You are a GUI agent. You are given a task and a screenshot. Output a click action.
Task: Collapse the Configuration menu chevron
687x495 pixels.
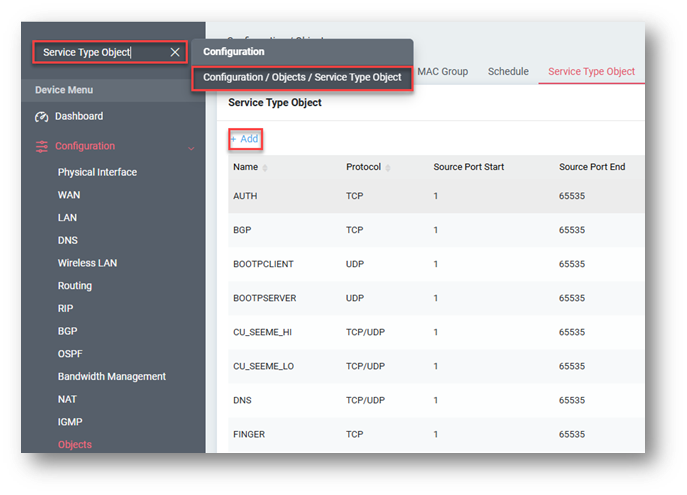pos(191,148)
